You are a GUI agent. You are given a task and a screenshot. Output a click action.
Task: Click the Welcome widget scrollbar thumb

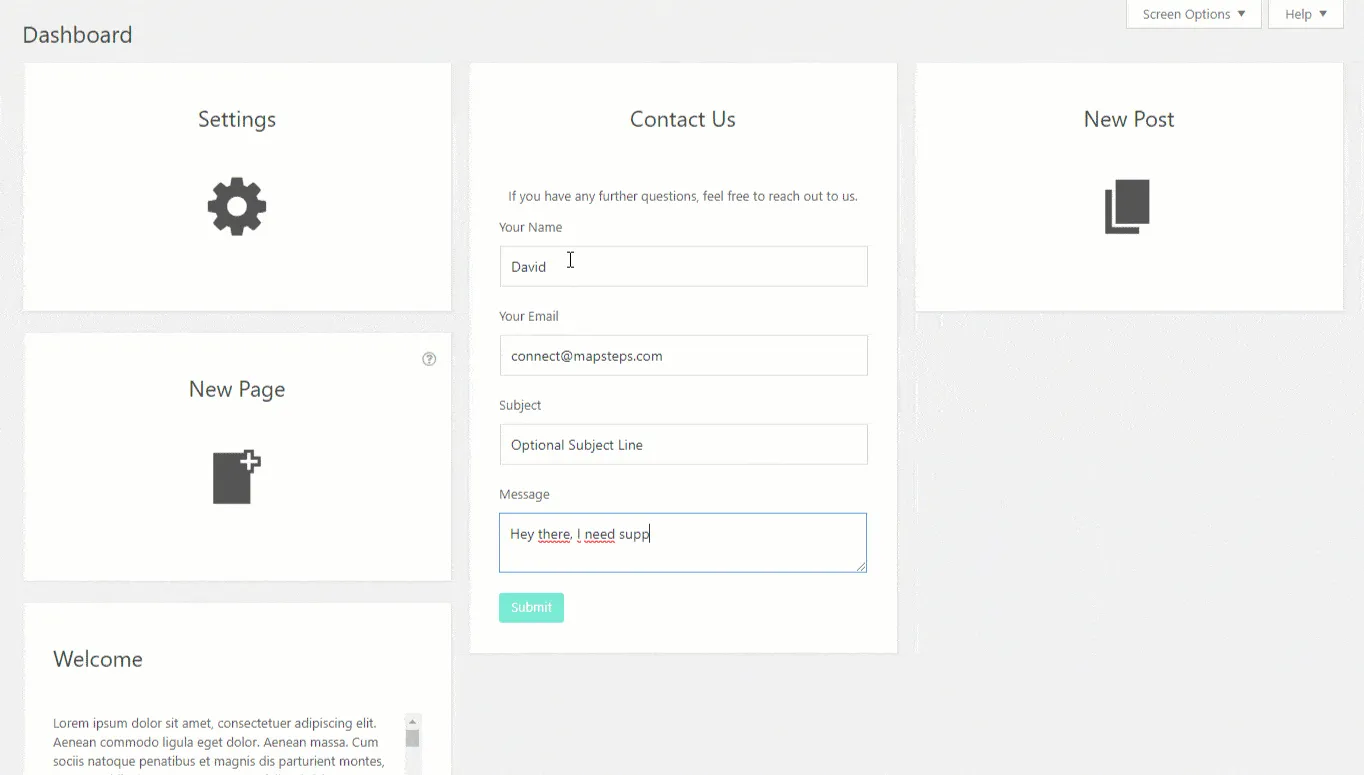coord(412,738)
